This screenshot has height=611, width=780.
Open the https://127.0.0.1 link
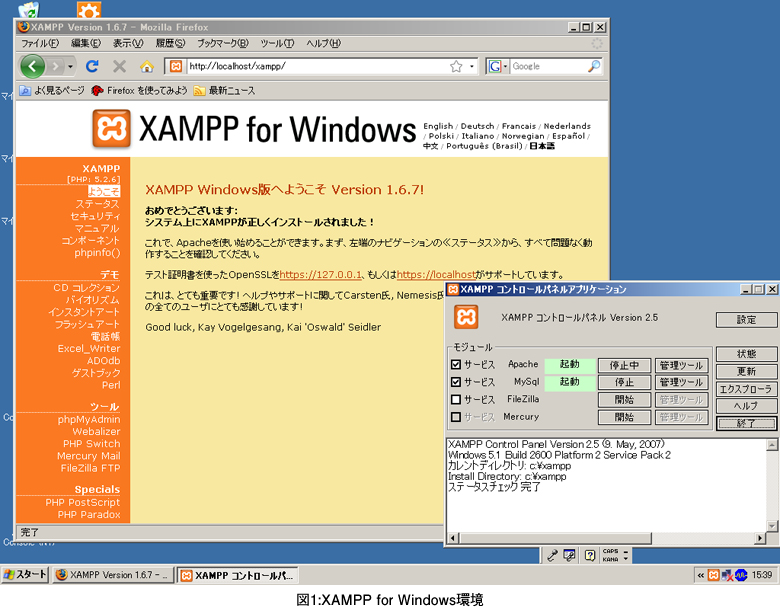point(320,275)
